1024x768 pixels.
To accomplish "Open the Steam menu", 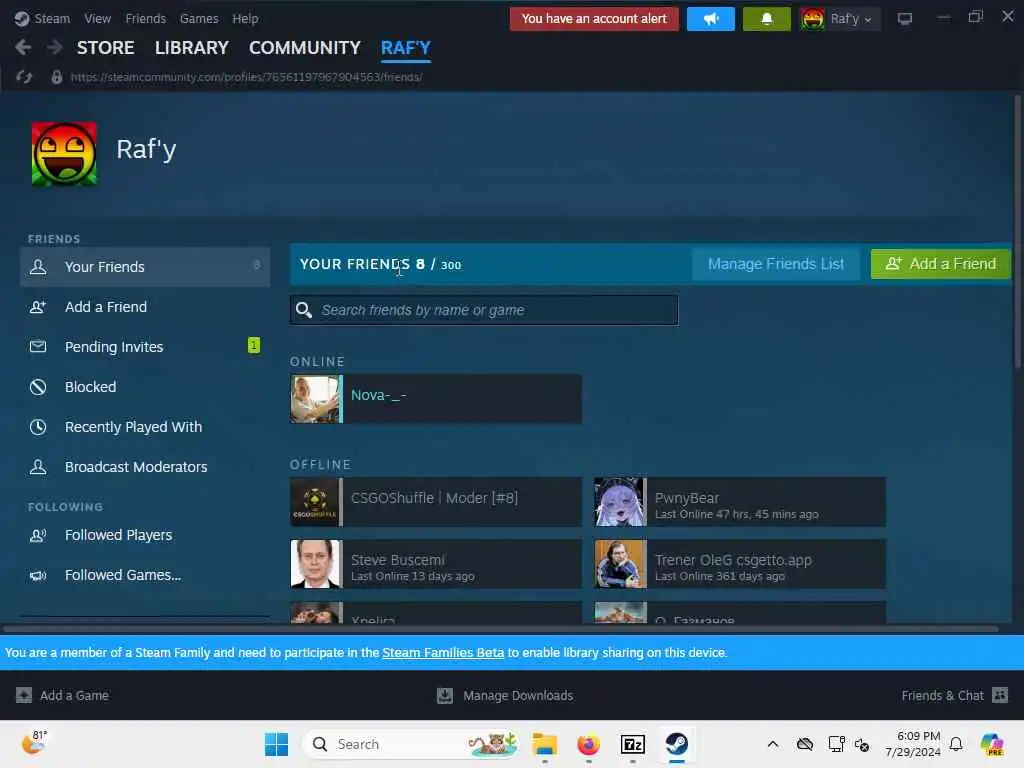I will [x=52, y=19].
